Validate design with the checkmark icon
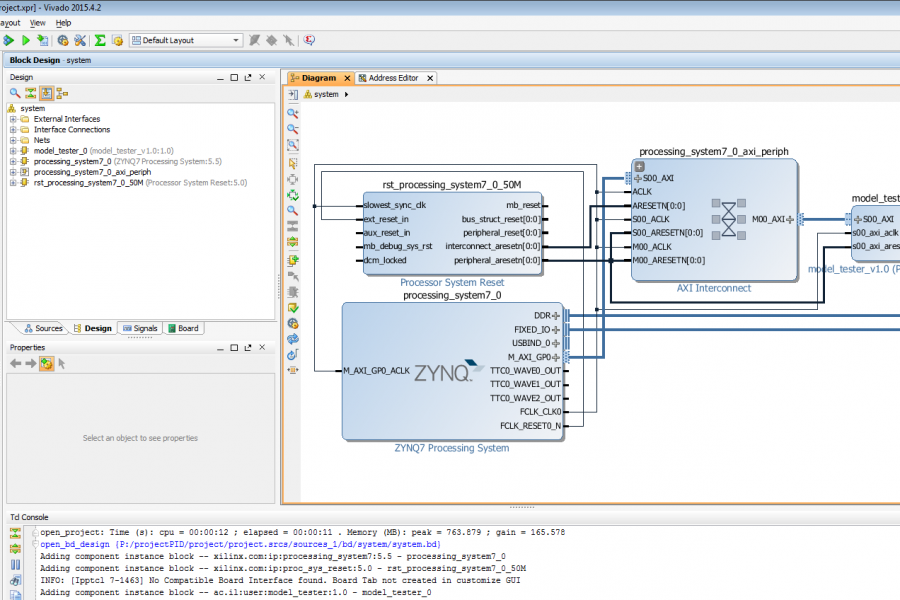The height and width of the screenshot is (600, 900). click(x=293, y=308)
